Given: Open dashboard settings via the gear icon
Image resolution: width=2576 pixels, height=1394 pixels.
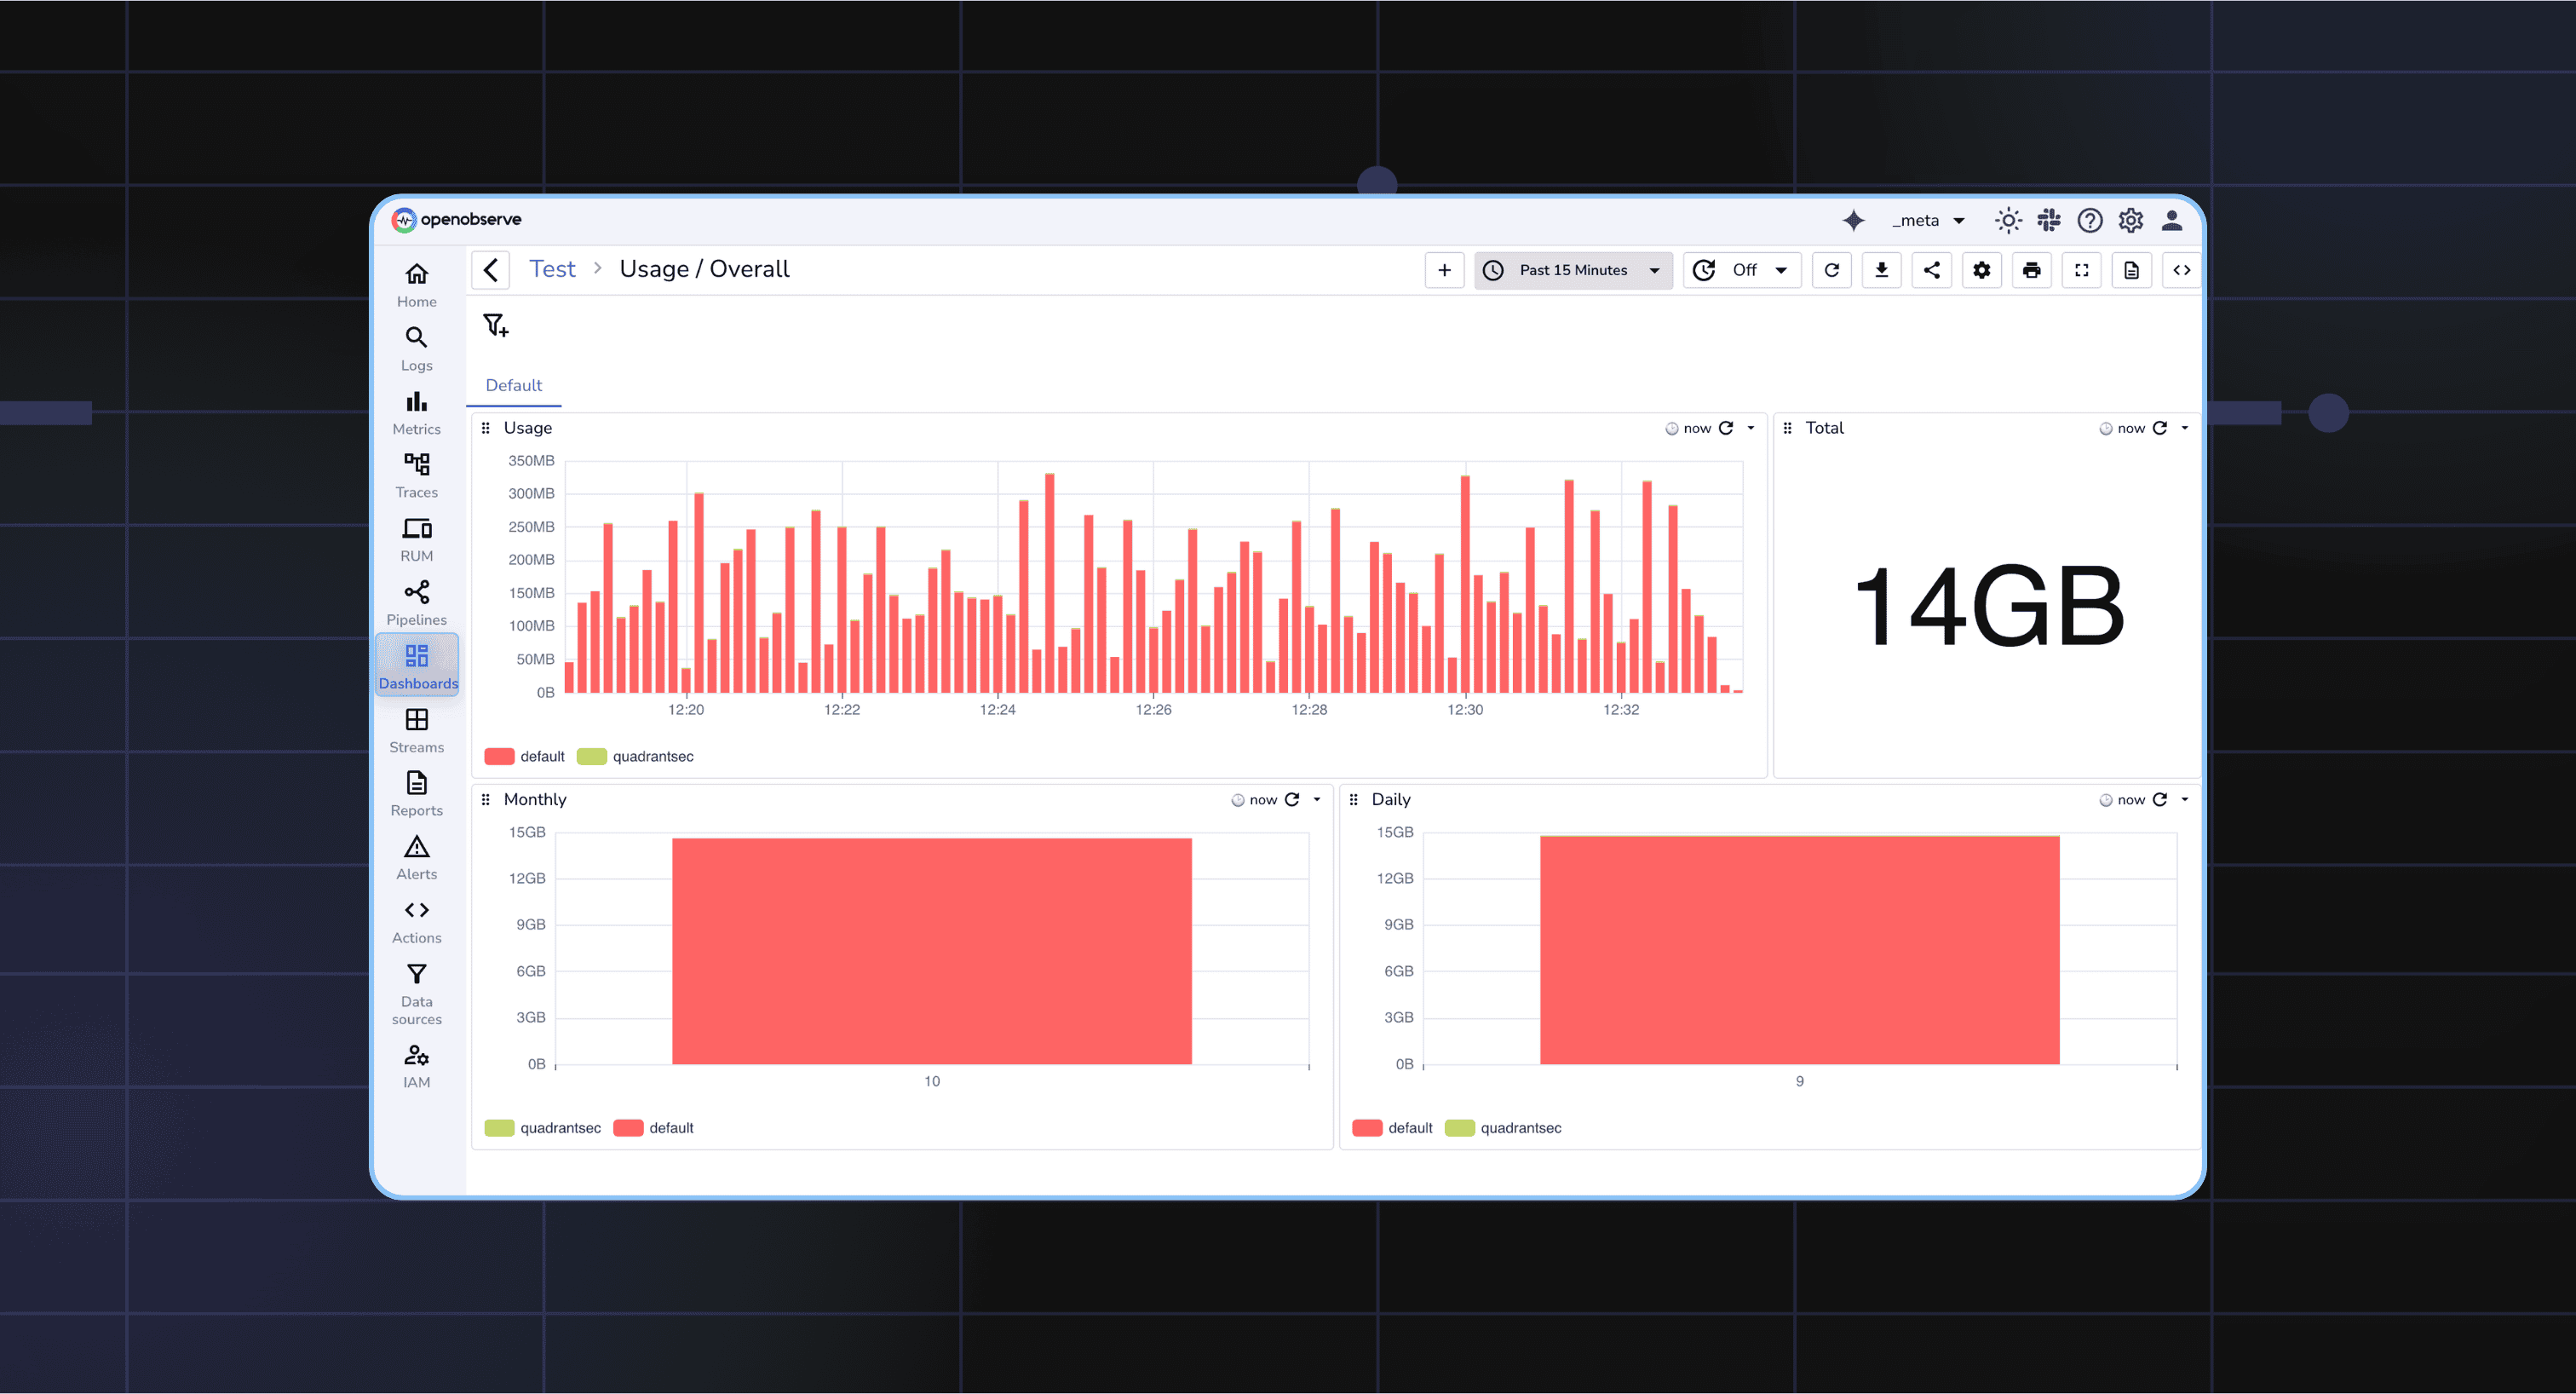Looking at the screenshot, I should point(1981,270).
